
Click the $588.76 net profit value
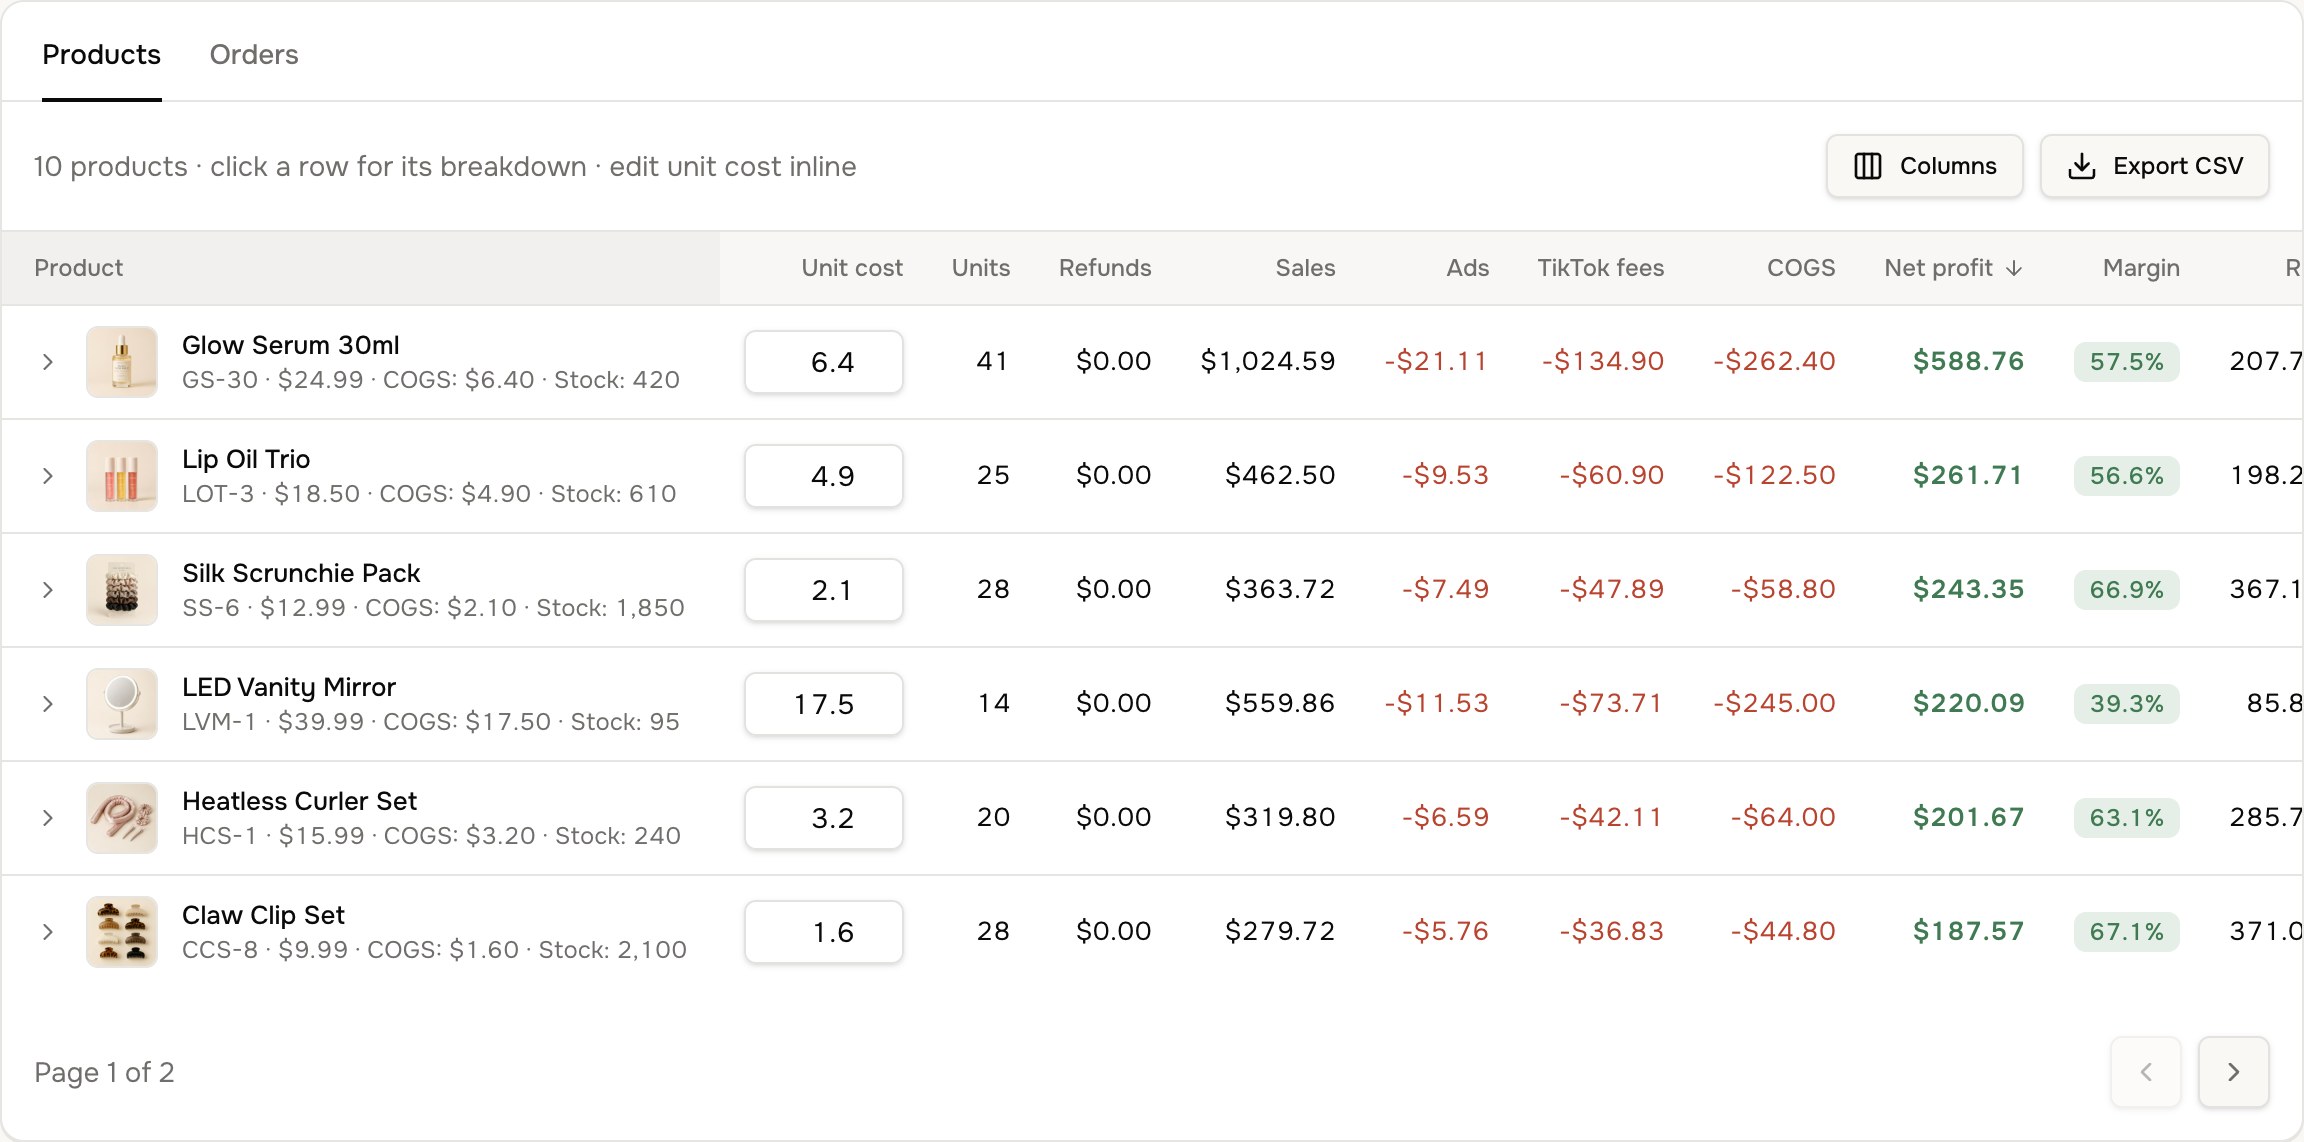(x=1968, y=361)
